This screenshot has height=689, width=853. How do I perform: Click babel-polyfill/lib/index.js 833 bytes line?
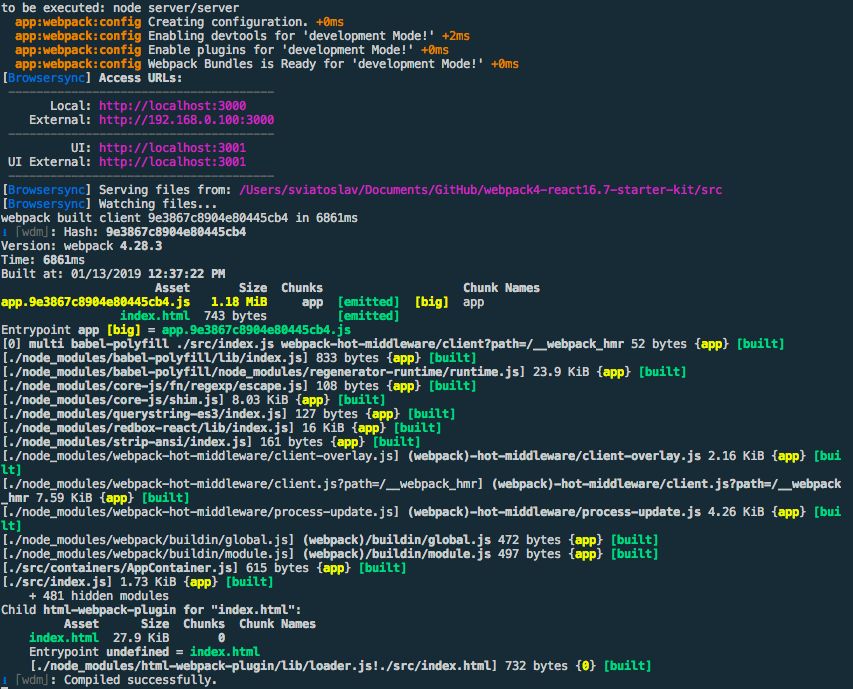point(239,358)
